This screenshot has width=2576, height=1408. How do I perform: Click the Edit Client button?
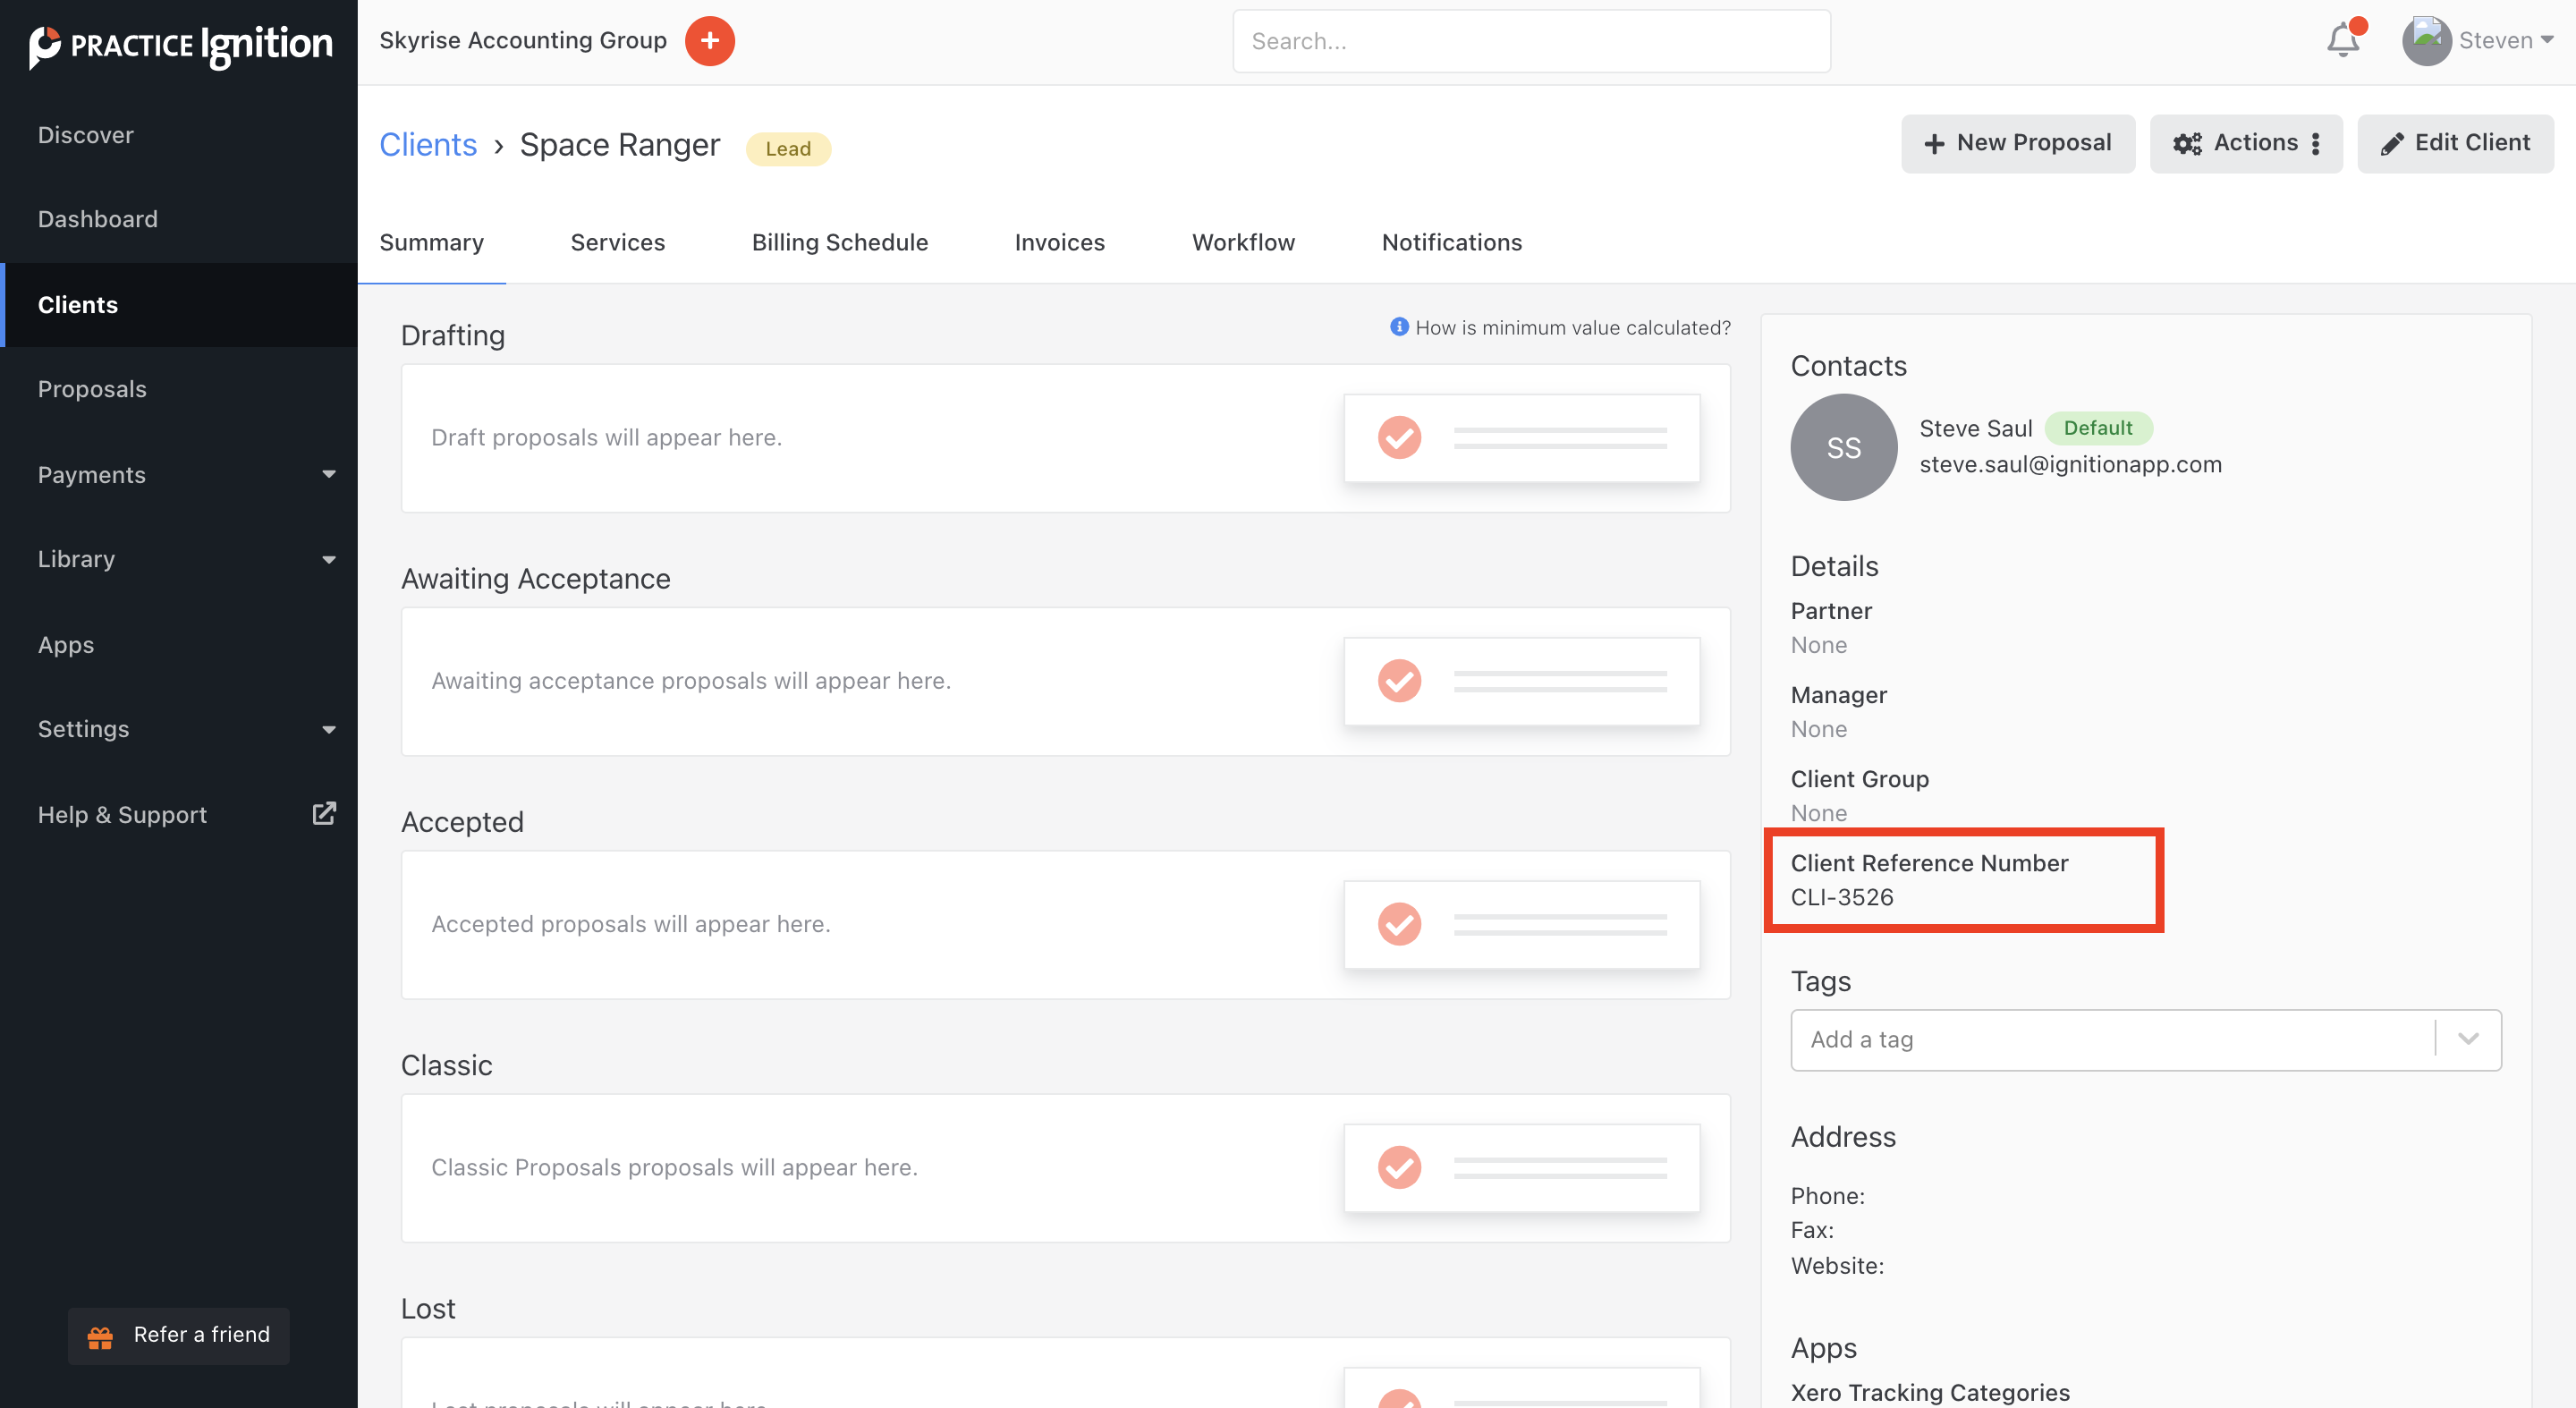[x=2454, y=143]
